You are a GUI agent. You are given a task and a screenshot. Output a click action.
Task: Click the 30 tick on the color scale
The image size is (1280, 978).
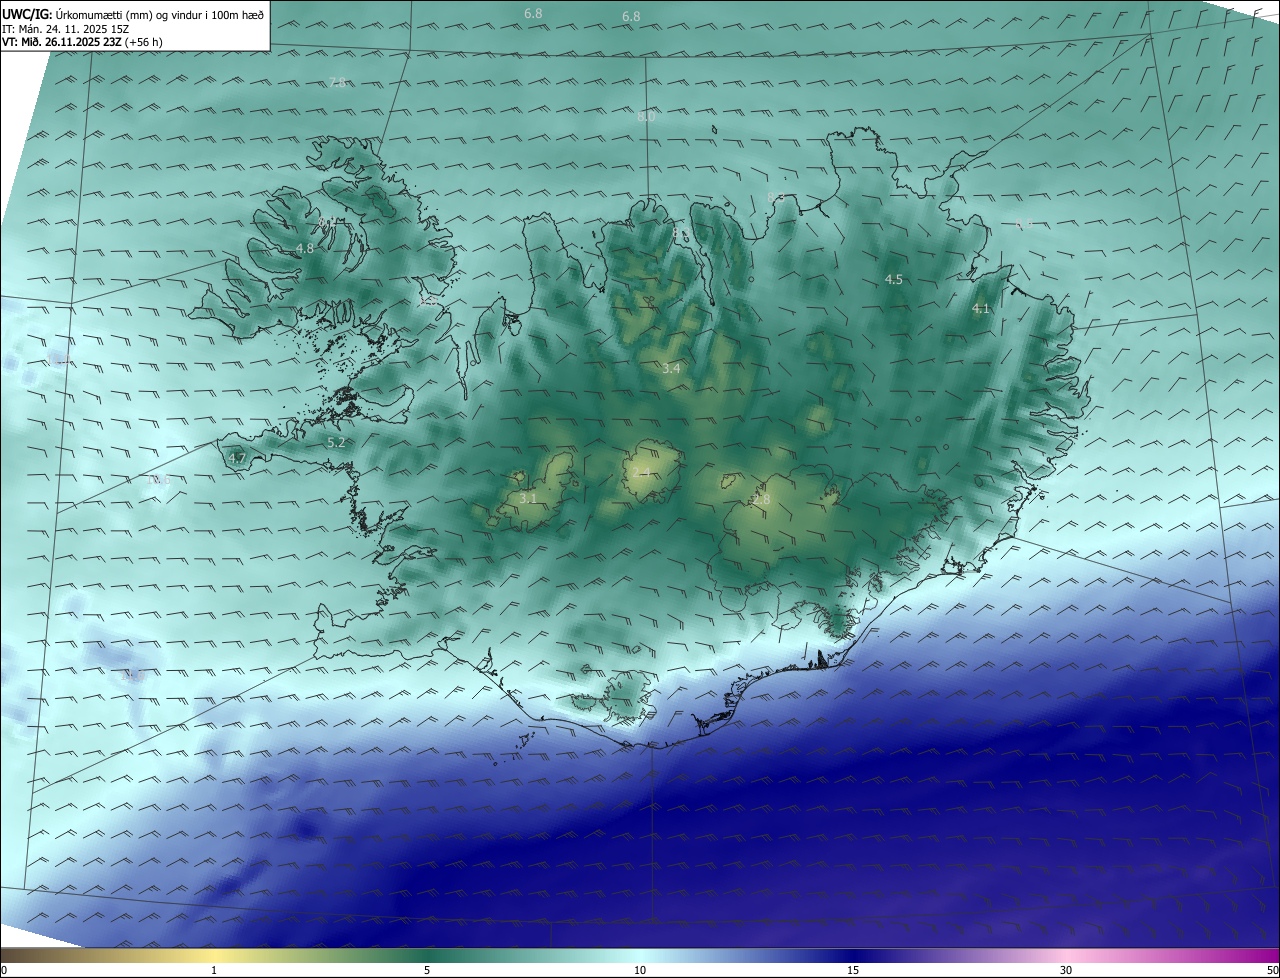pos(1066,970)
